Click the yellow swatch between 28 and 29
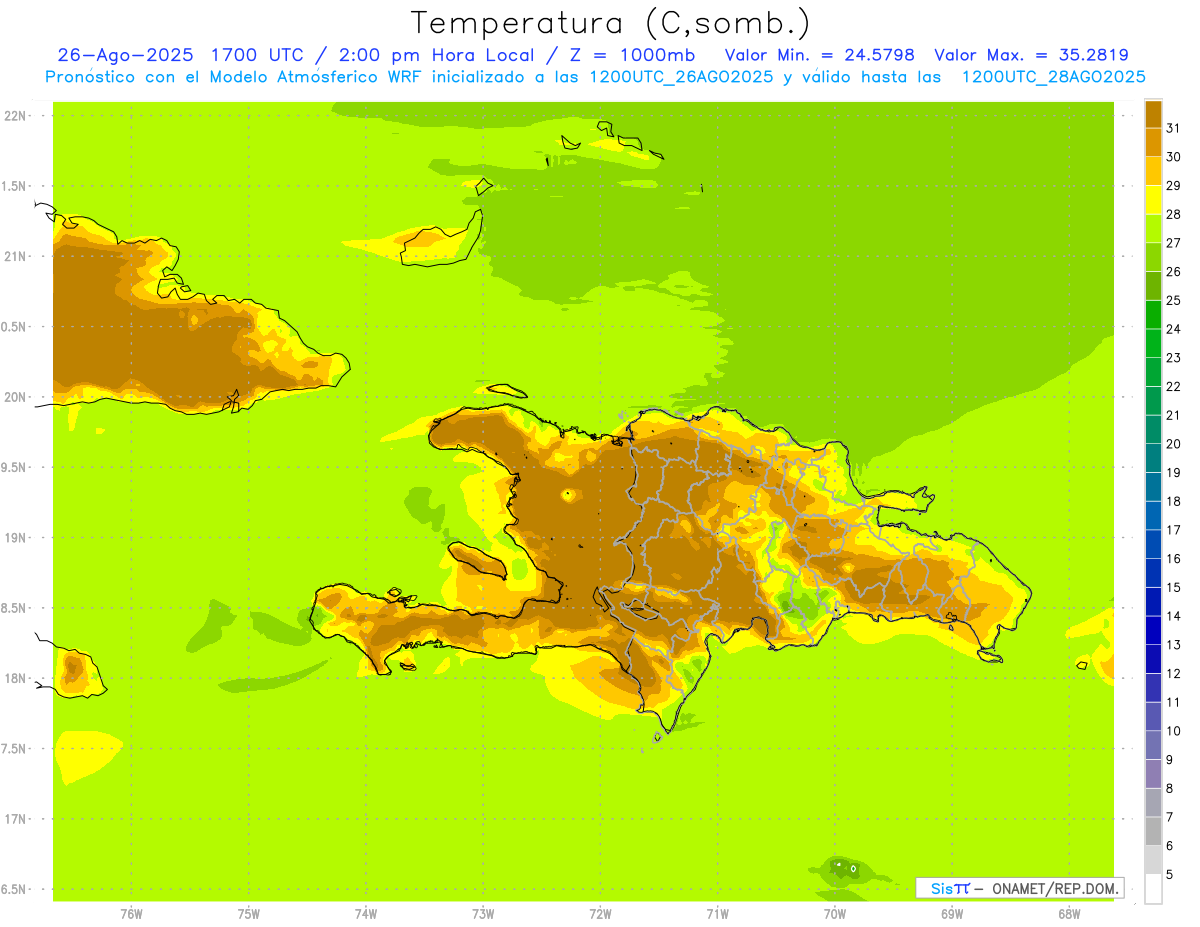 (x=1153, y=199)
